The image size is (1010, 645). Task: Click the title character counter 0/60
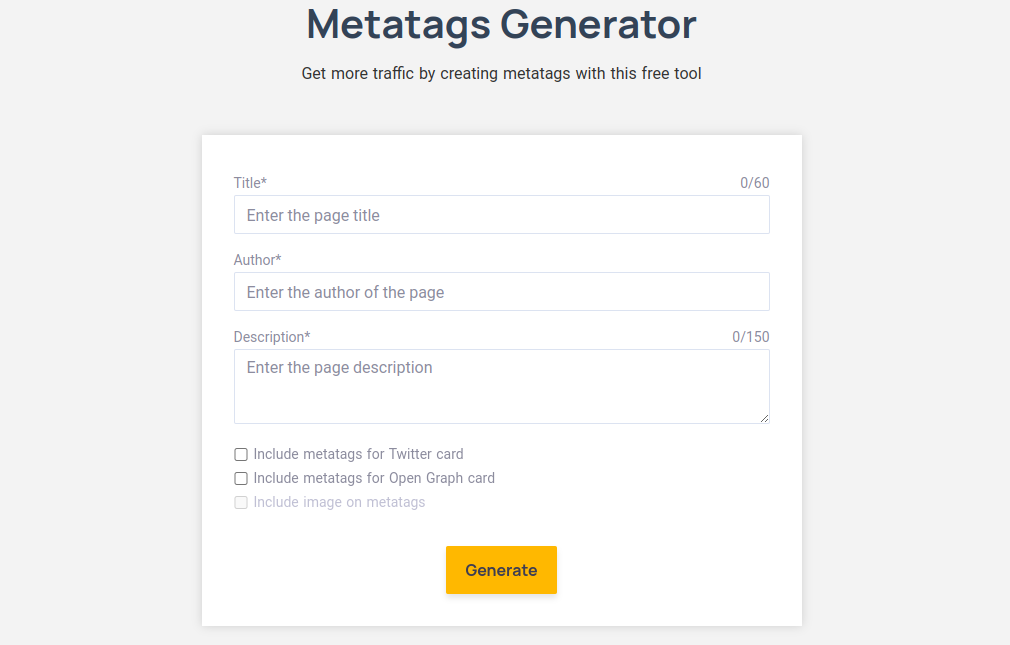(755, 183)
